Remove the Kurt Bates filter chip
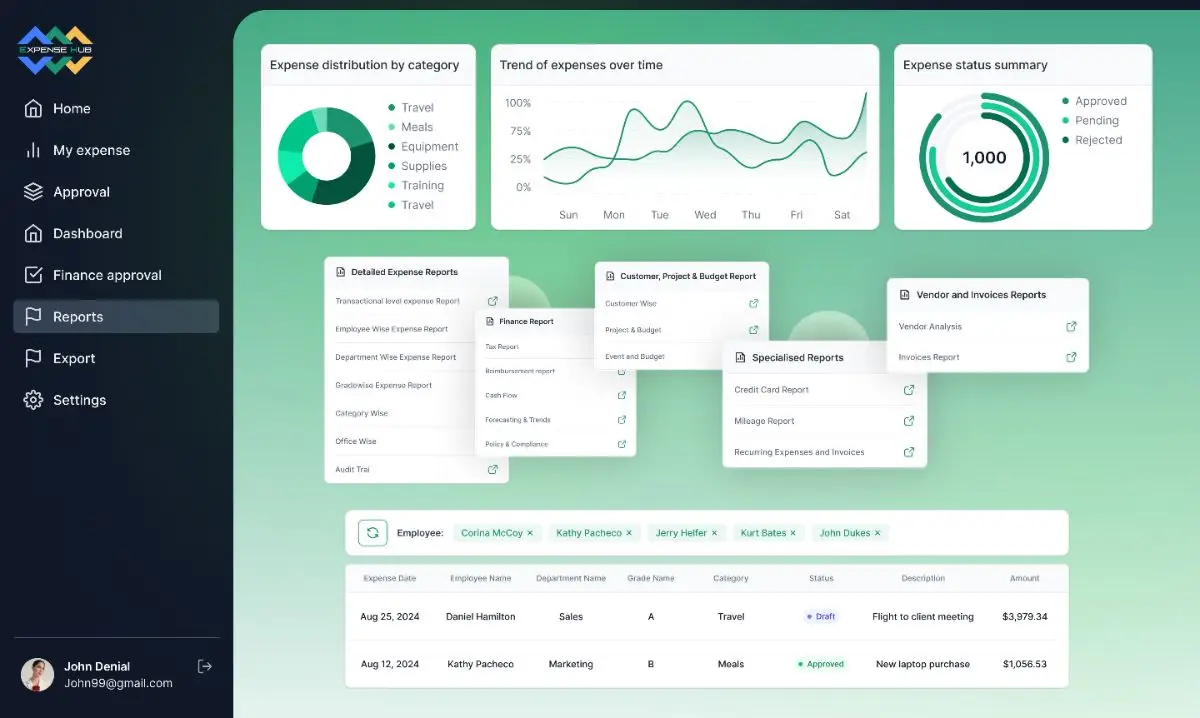The height and width of the screenshot is (718, 1200). tap(793, 533)
